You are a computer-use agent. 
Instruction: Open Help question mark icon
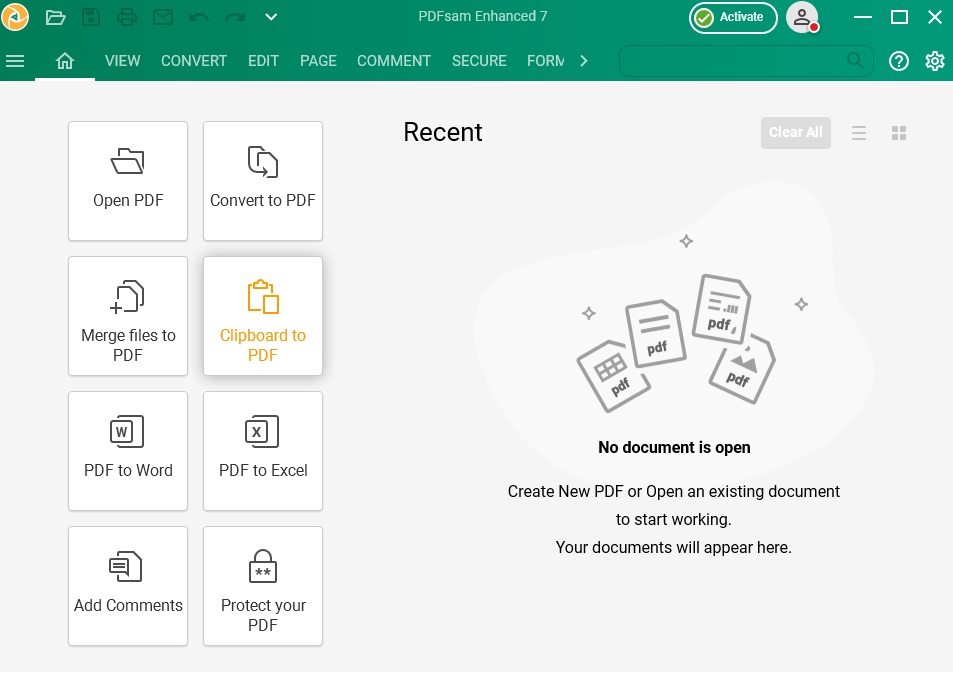[x=899, y=61]
